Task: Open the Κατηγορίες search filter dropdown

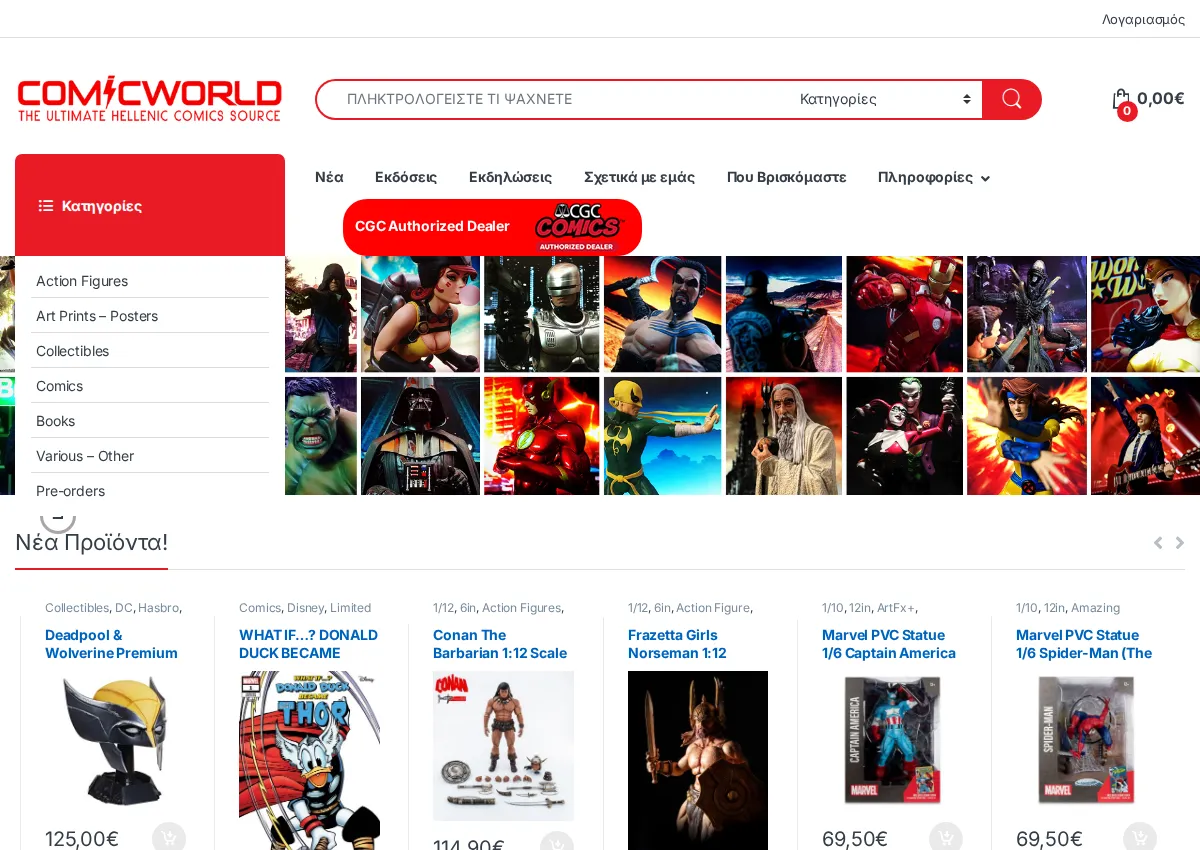Action: (x=885, y=99)
